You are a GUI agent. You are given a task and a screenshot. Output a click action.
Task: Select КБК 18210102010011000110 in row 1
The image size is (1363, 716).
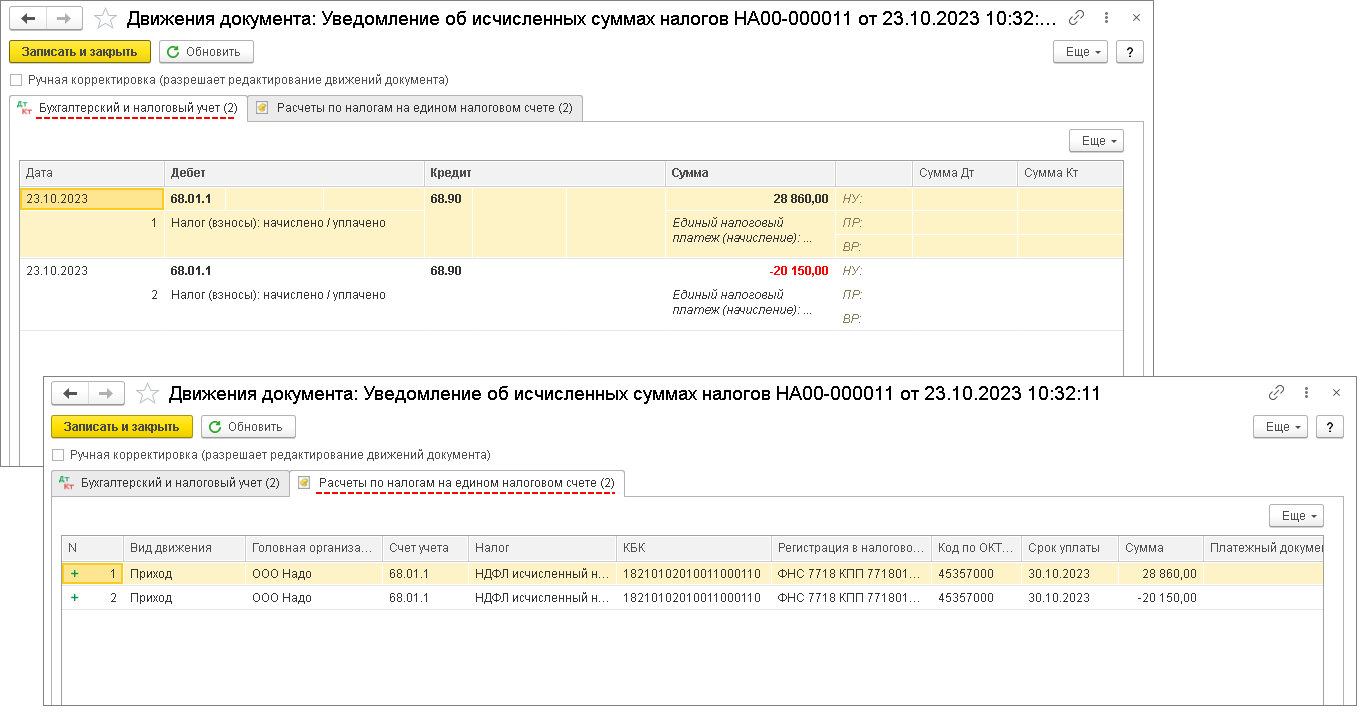pyautogui.click(x=693, y=574)
